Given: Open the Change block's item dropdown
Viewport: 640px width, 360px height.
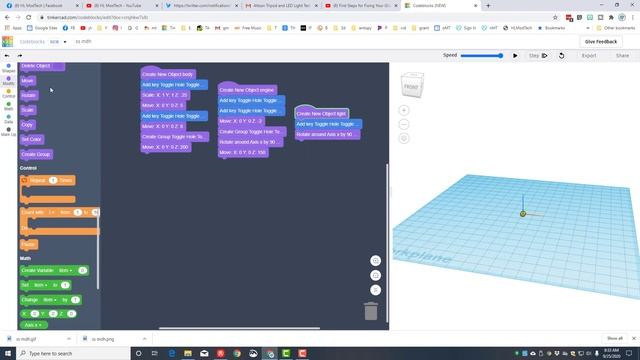Looking at the screenshot, I should 50,300.
